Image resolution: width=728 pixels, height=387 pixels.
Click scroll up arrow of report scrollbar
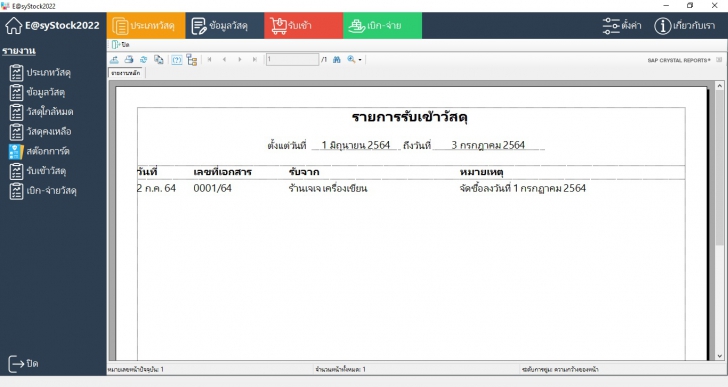pyautogui.click(x=720, y=86)
